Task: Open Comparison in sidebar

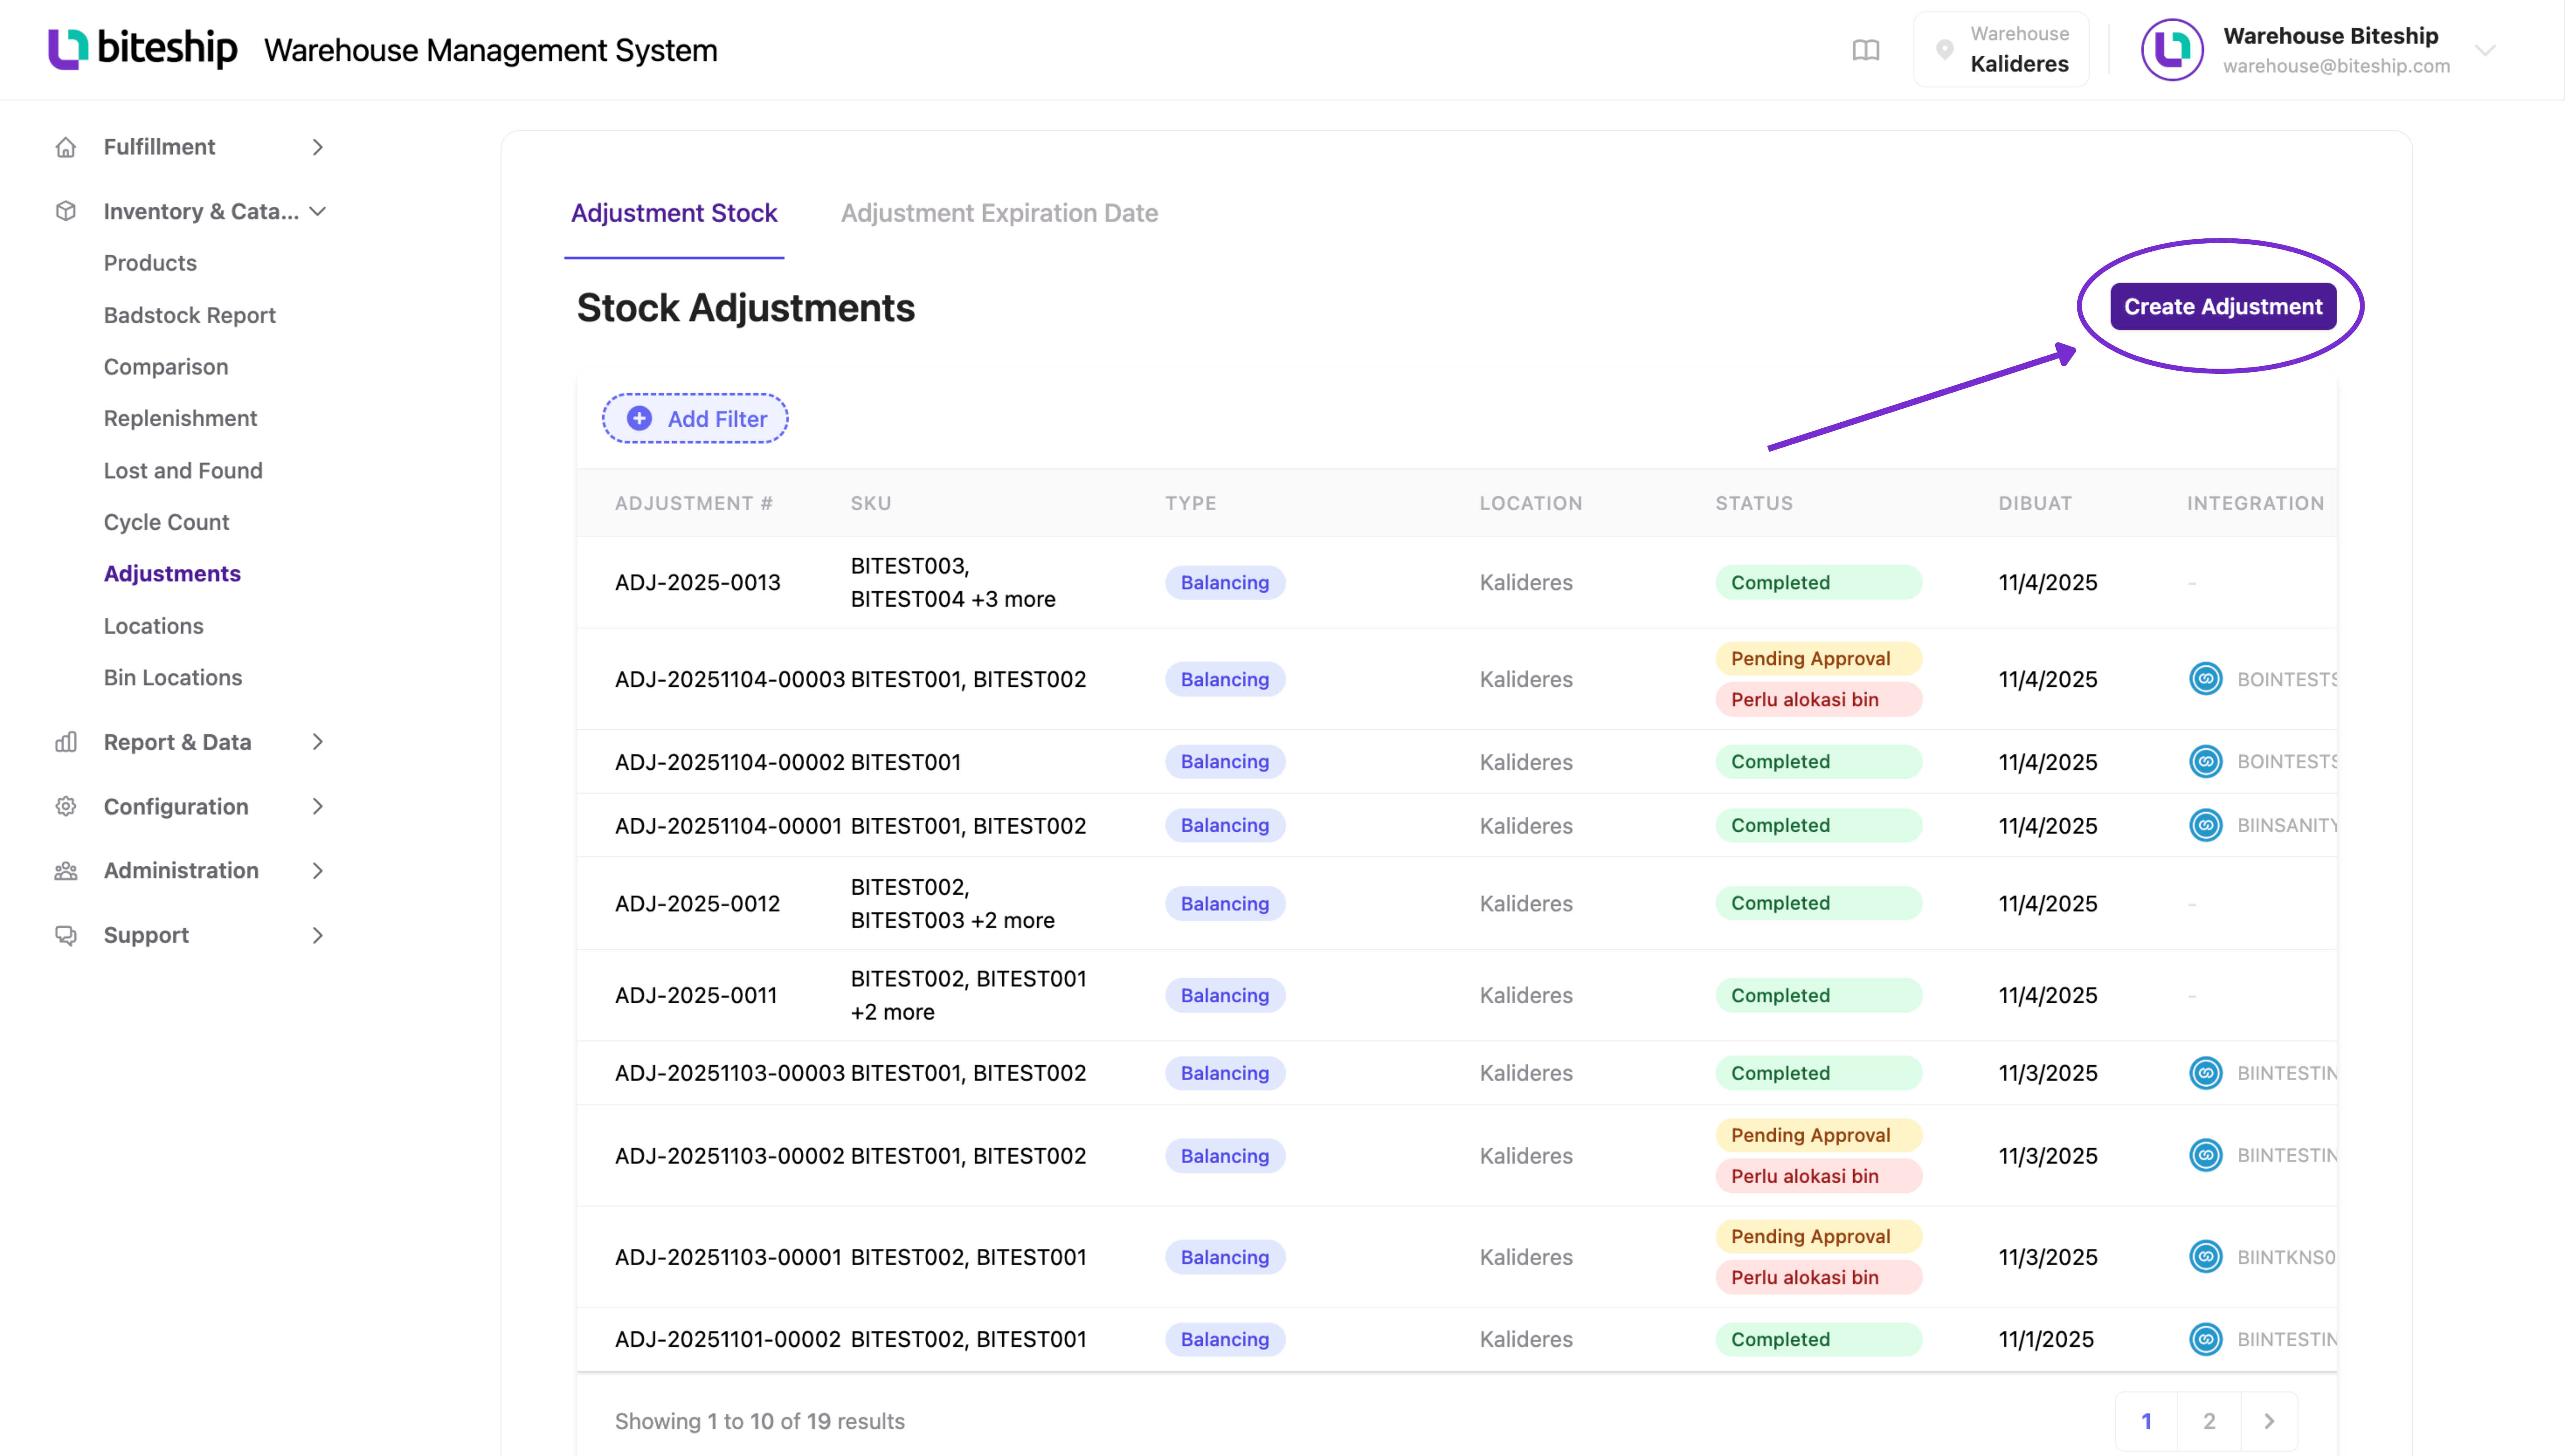Action: tap(166, 367)
